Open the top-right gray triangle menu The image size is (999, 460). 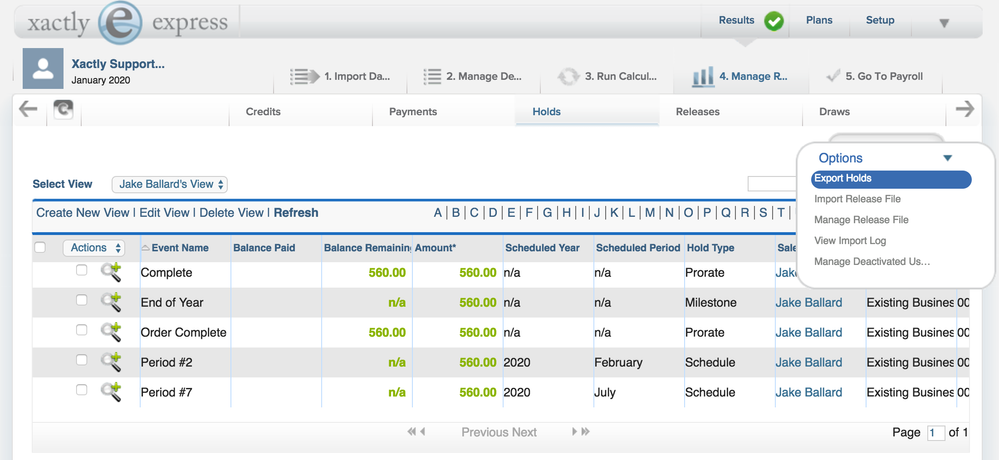click(944, 24)
